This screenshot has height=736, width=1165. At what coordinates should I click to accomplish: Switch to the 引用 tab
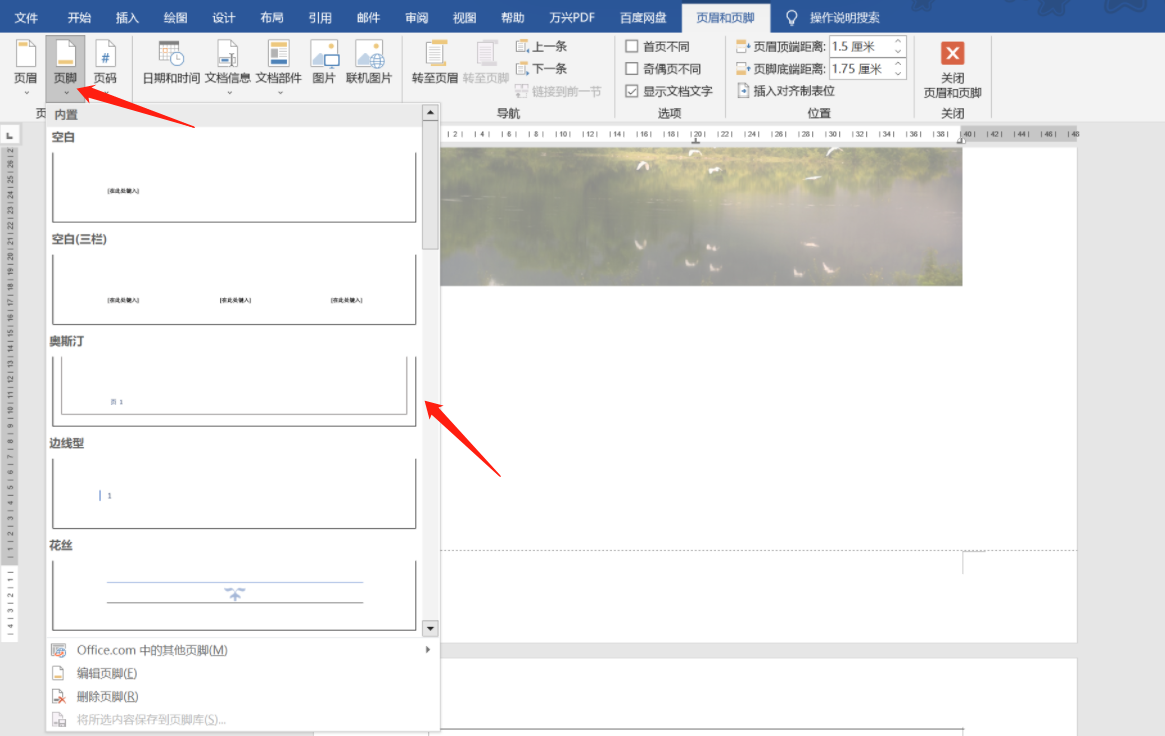(320, 17)
